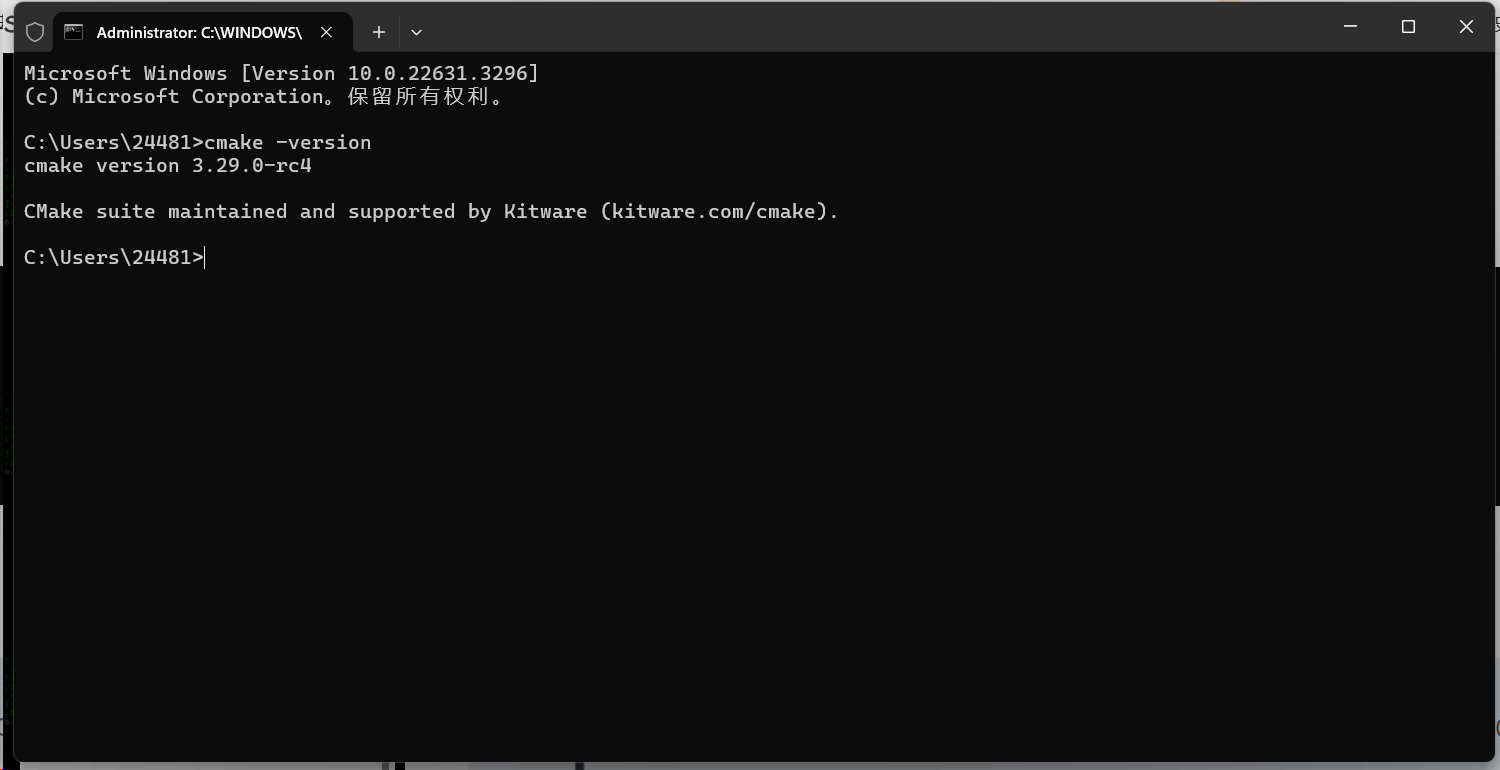The height and width of the screenshot is (770, 1500).
Task: Click the "cmake version 3.29.0-rc4" output line
Action: [168, 166]
